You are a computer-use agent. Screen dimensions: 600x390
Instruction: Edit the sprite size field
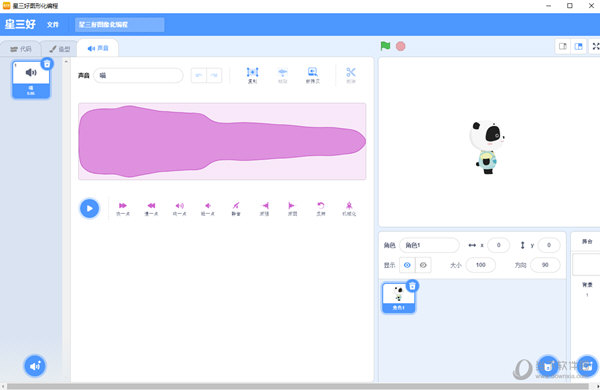(x=481, y=265)
